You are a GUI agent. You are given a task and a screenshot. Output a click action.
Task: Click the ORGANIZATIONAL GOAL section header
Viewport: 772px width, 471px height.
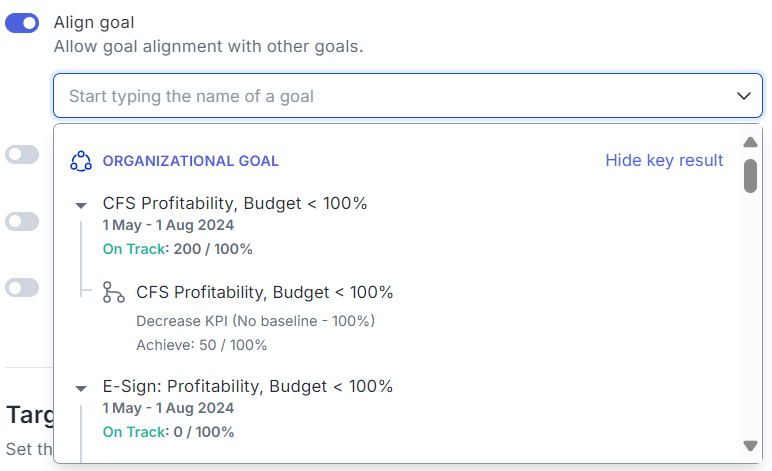191,161
